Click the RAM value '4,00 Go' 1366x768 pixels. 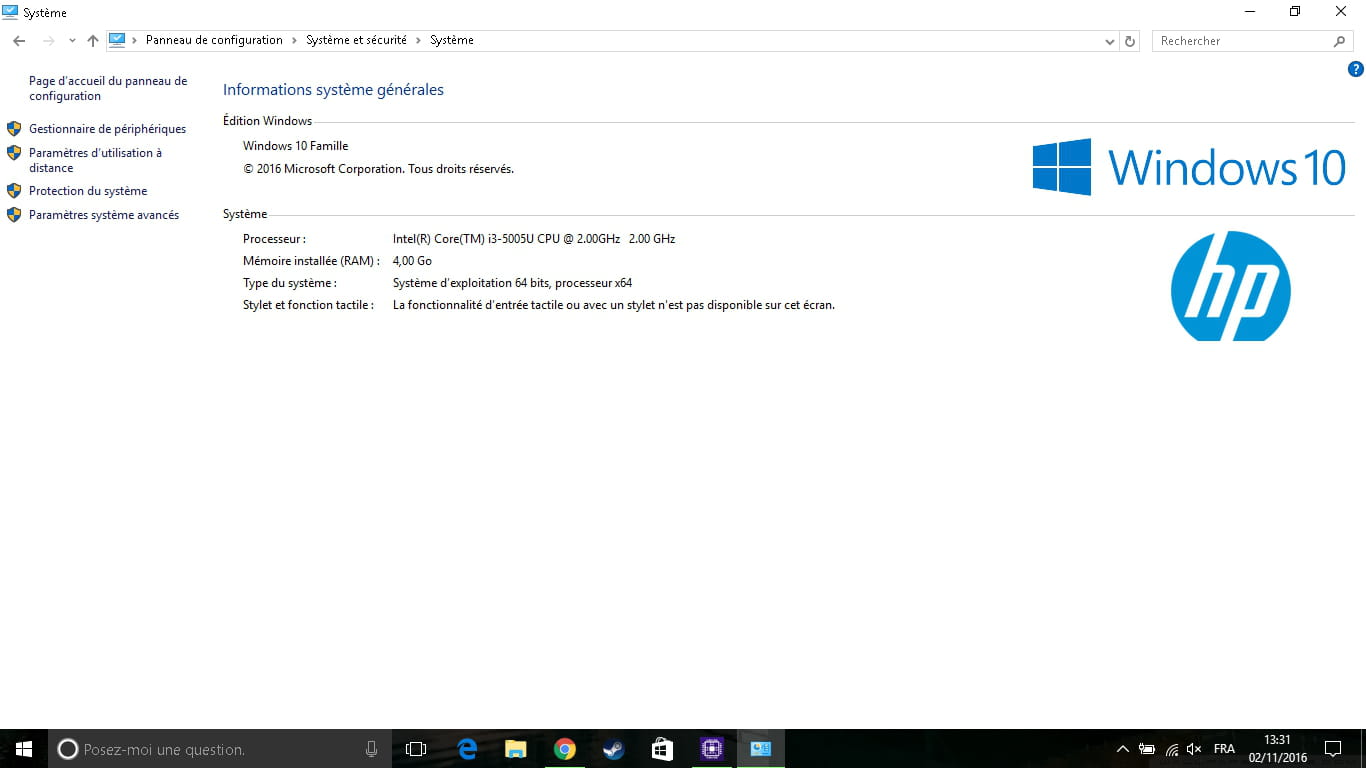pyautogui.click(x=412, y=261)
